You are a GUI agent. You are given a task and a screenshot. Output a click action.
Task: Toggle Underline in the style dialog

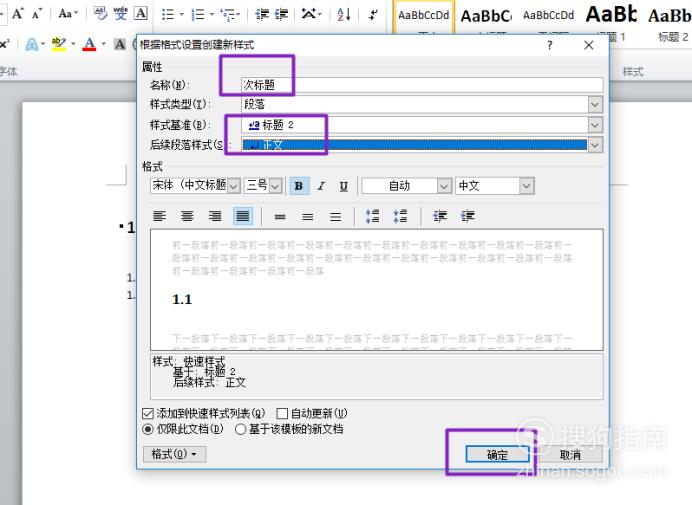[344, 186]
